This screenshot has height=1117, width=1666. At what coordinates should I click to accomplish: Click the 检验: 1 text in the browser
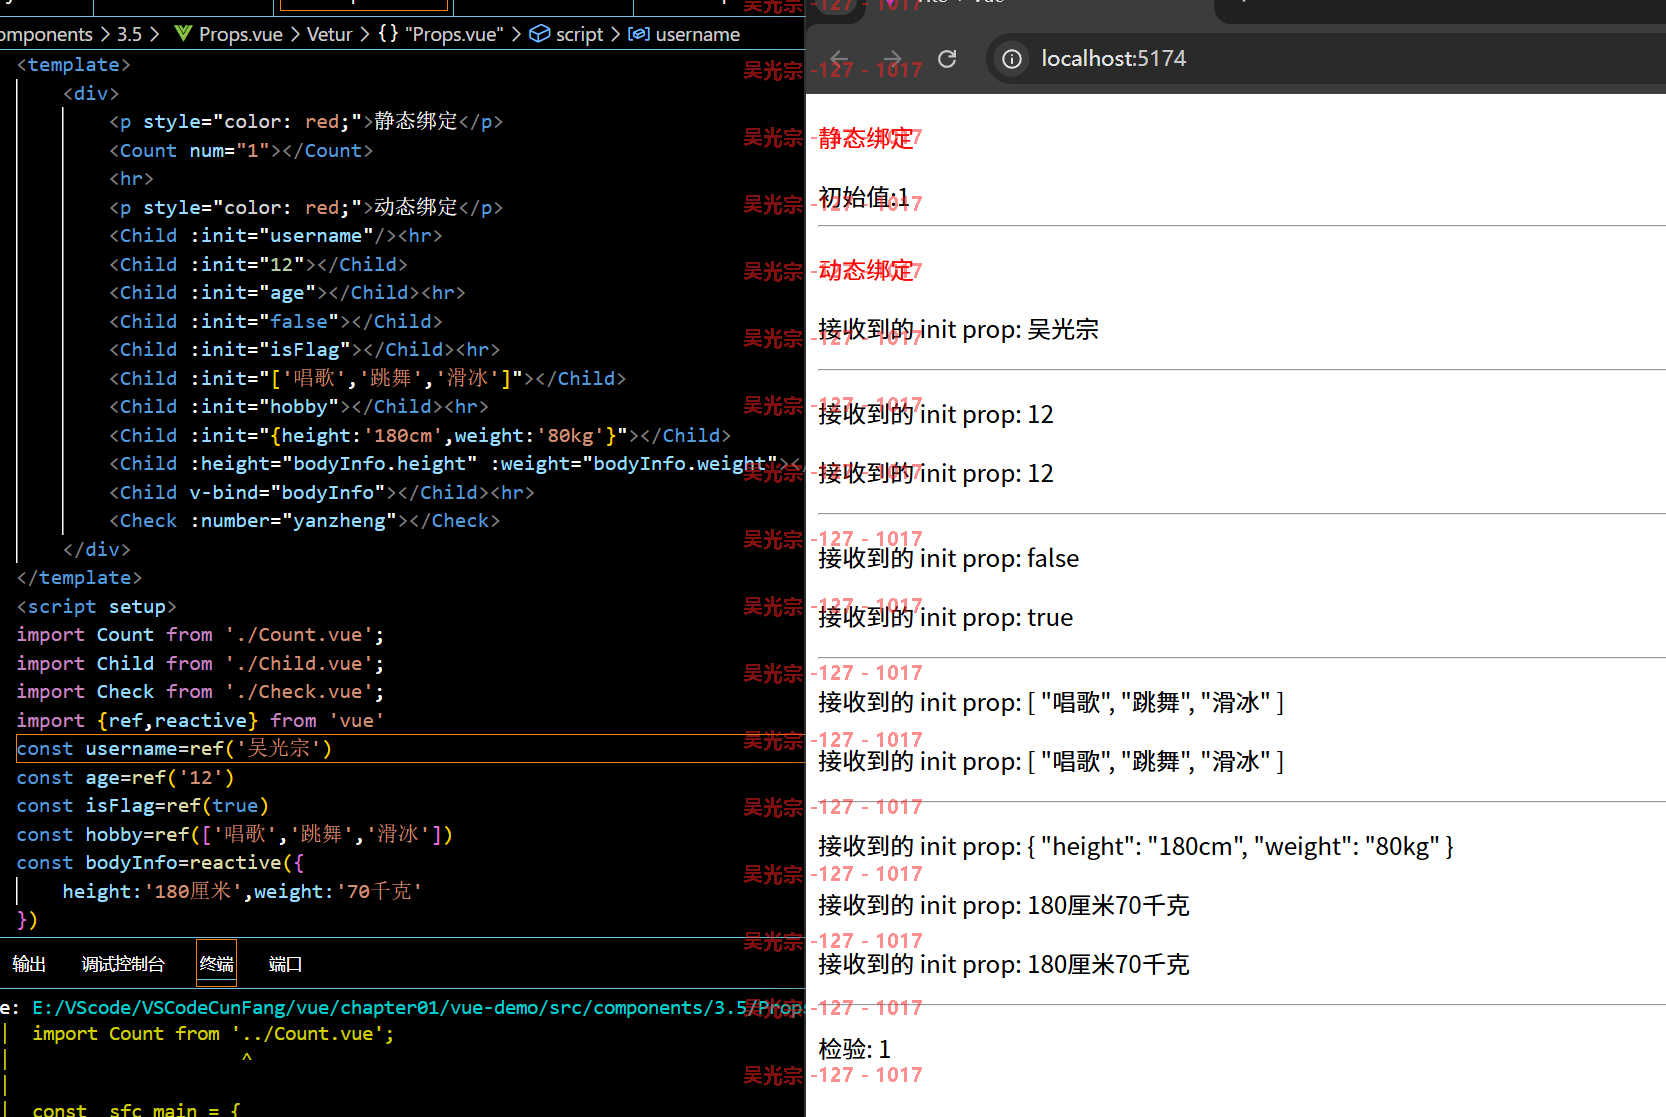click(854, 1049)
